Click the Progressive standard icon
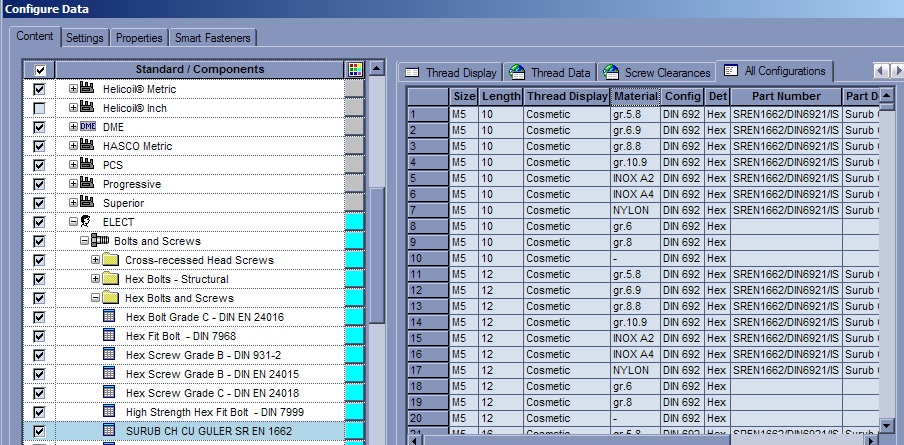 click(87, 184)
